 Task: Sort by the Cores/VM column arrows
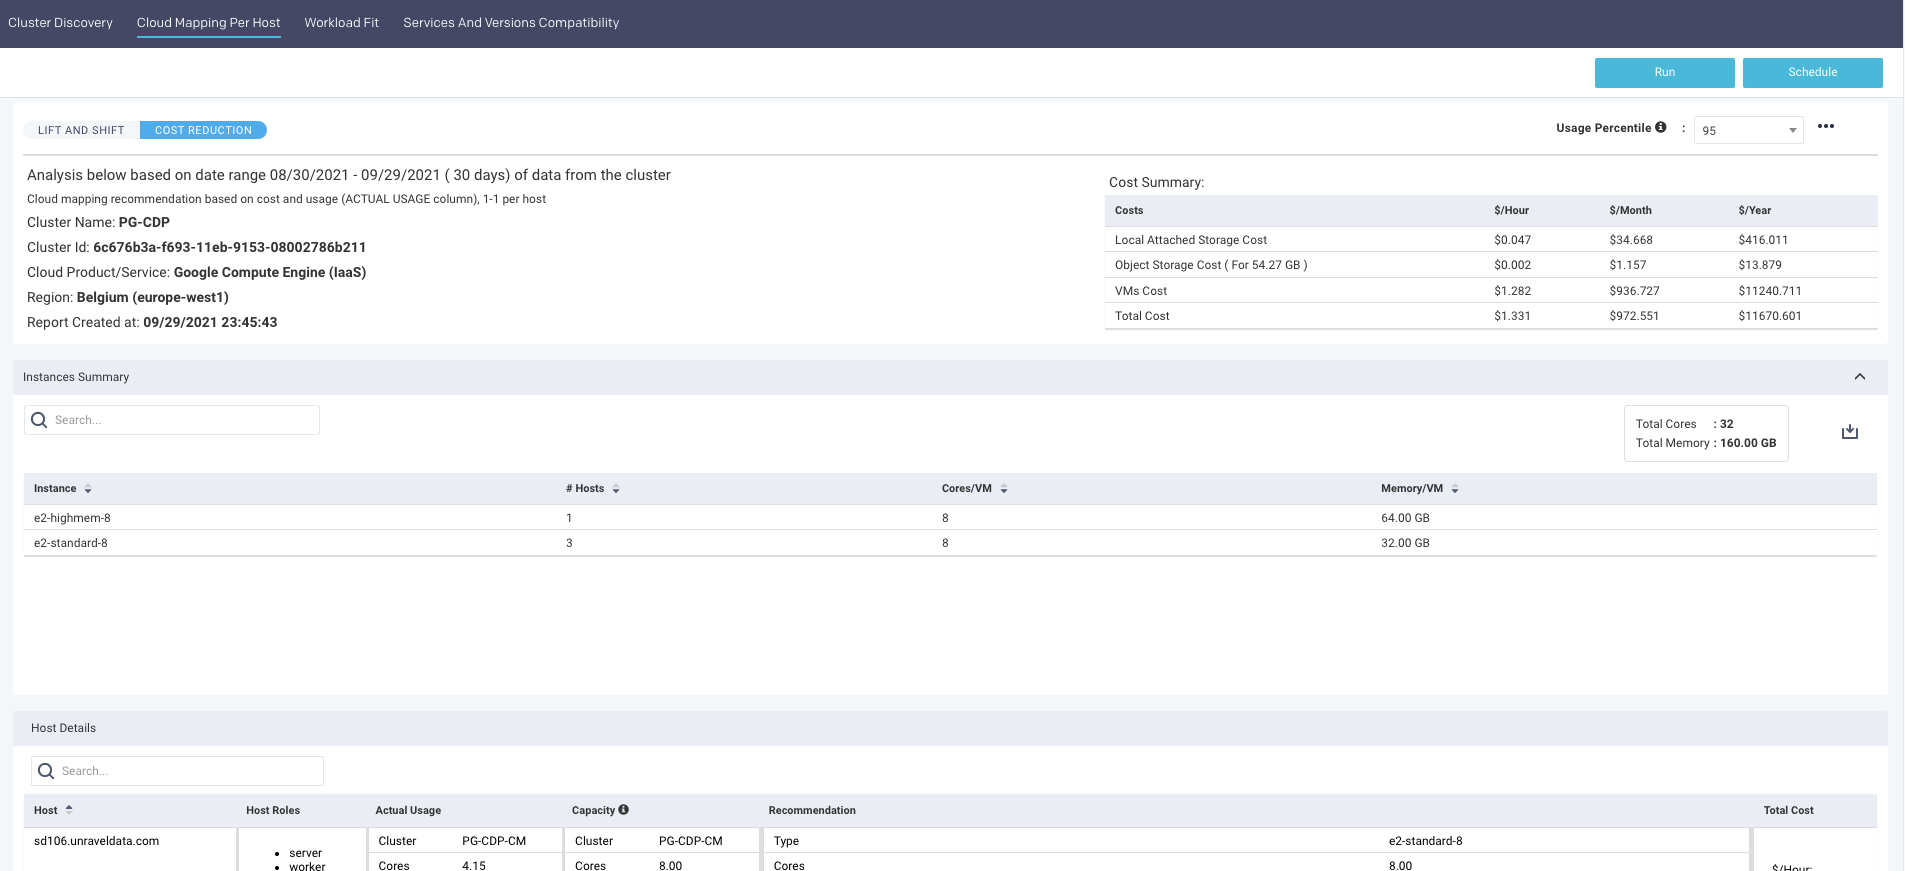[1004, 489]
